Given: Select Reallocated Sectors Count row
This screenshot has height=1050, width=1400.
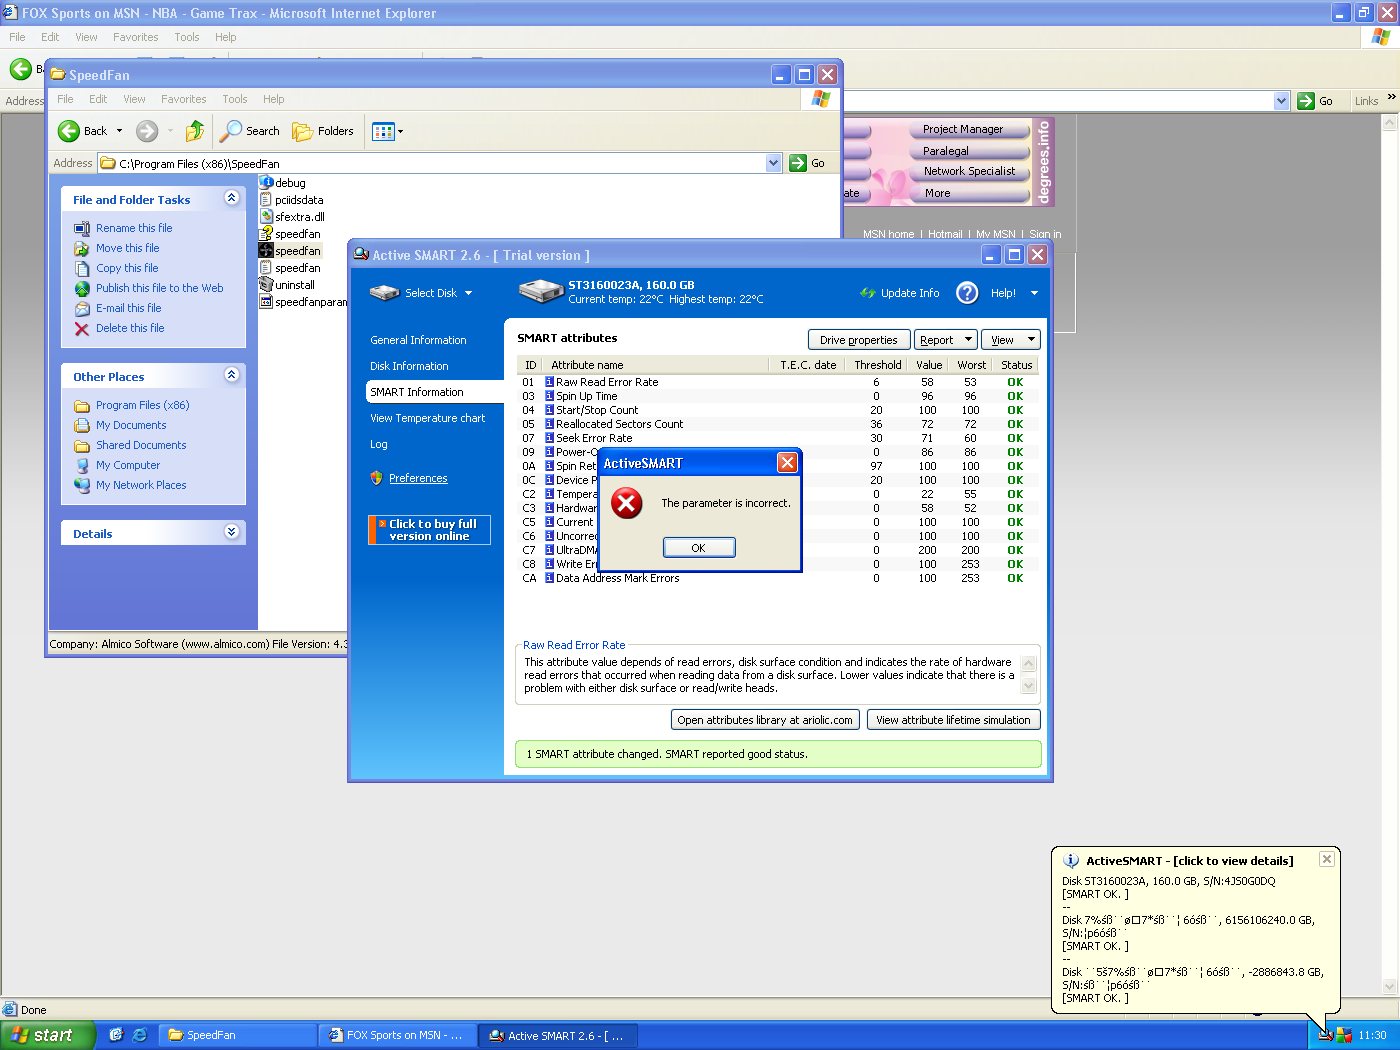Looking at the screenshot, I should [777, 424].
